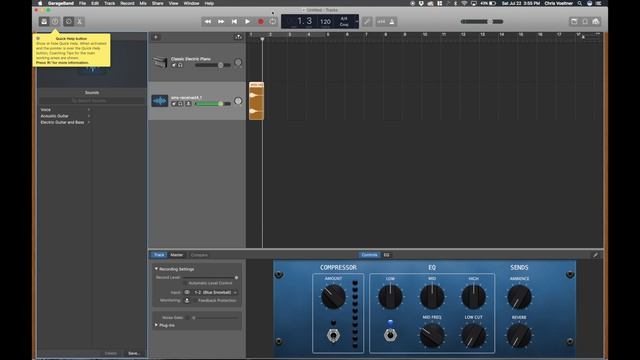The image size is (640, 360).
Task: Select the EQ tab in Smart Controls
Action: pyautogui.click(x=387, y=255)
